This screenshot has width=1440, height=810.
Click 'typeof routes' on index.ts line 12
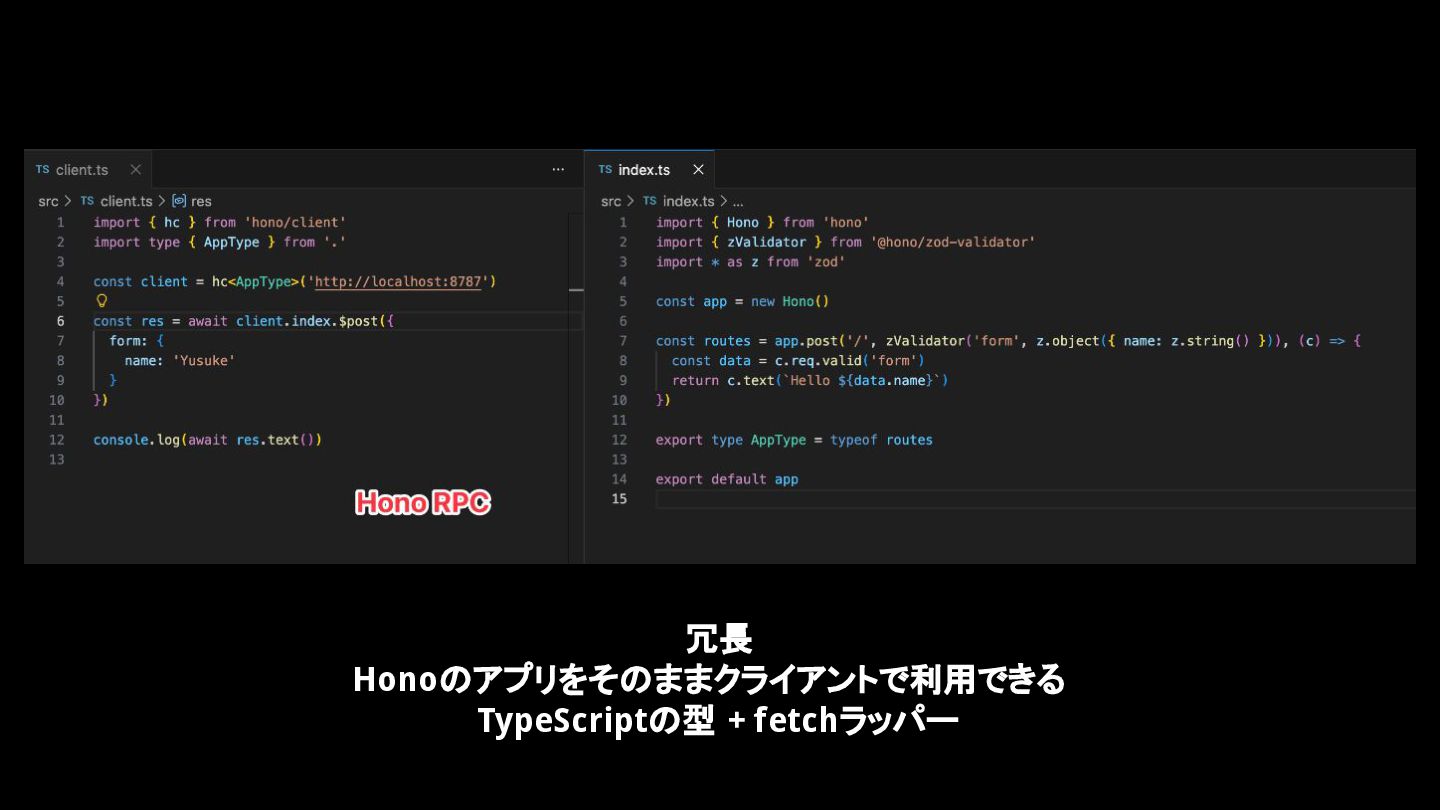click(x=881, y=440)
